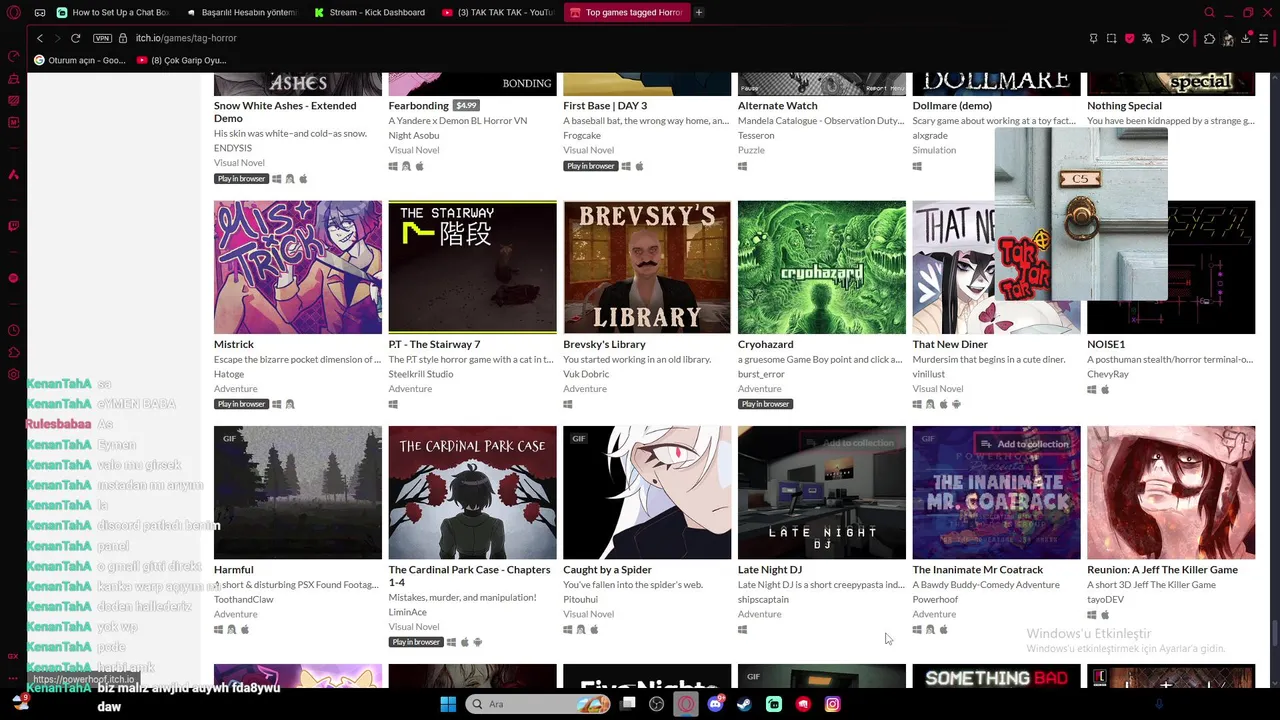Screen dimensions: 1280x720
Task: Visit author Steelkrill Studio's page
Action: point(421,374)
